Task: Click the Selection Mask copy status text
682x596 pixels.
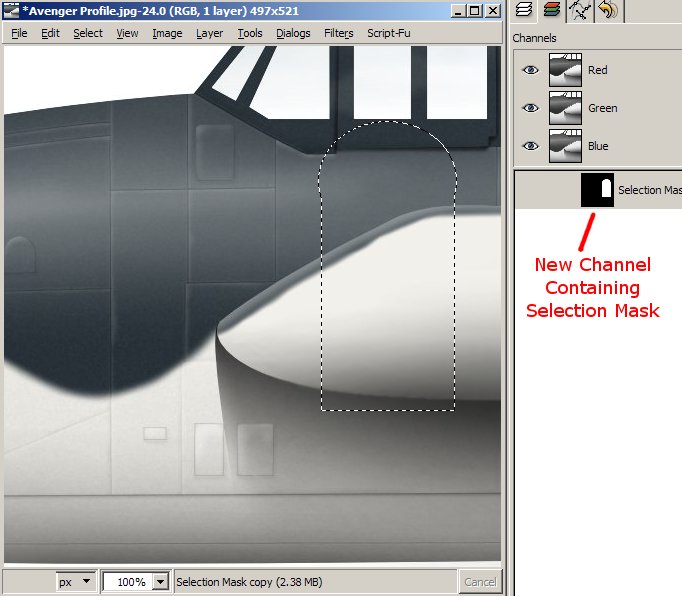Action: (249, 582)
